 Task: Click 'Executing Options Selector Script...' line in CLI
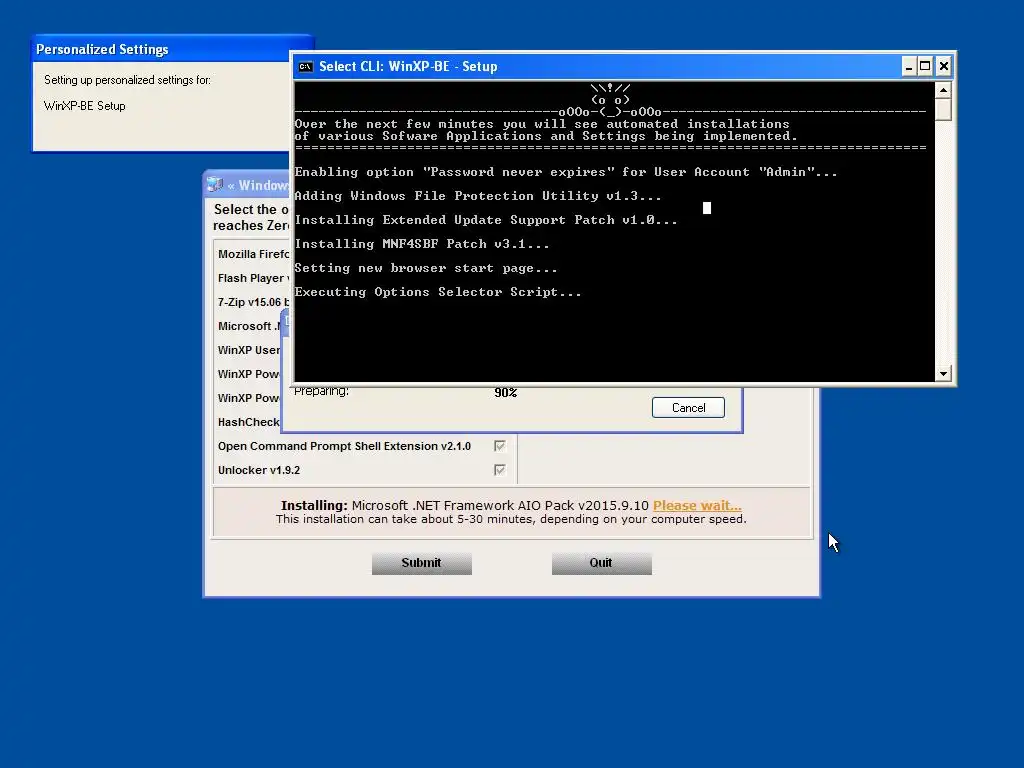click(x=438, y=292)
